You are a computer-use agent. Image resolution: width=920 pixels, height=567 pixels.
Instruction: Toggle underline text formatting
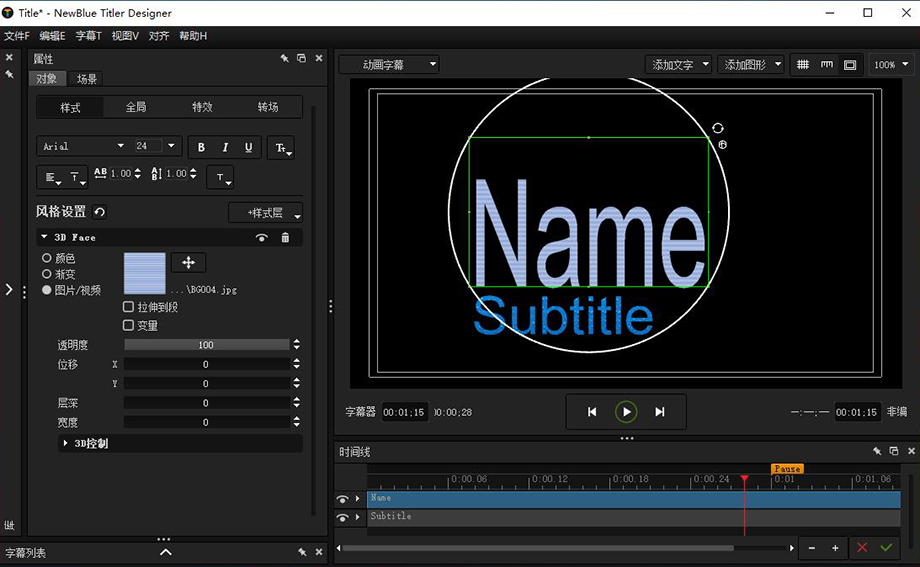coord(249,147)
